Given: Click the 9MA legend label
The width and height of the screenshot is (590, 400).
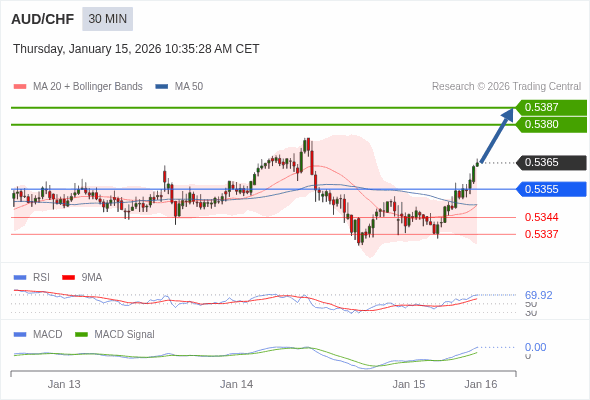Looking at the screenshot, I should click(91, 278).
